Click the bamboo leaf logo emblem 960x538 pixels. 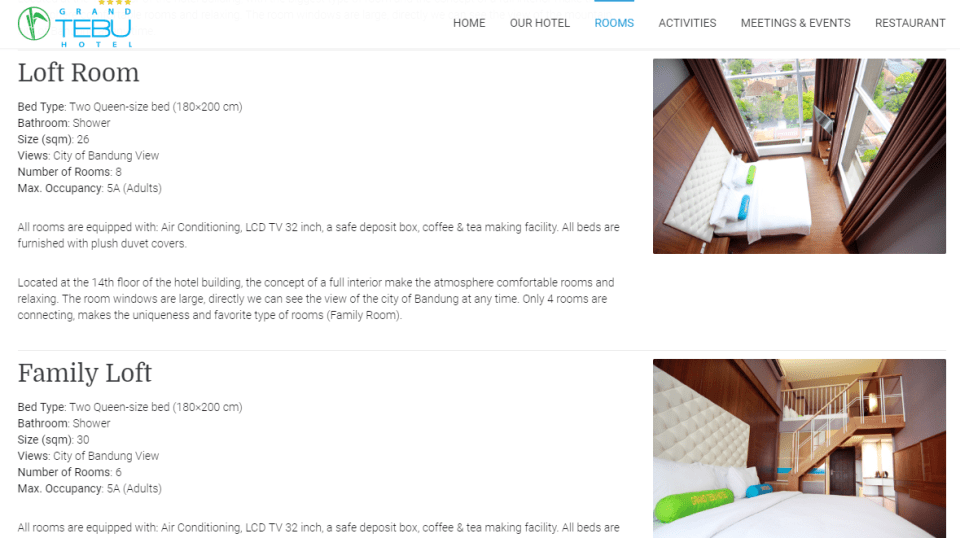34,24
